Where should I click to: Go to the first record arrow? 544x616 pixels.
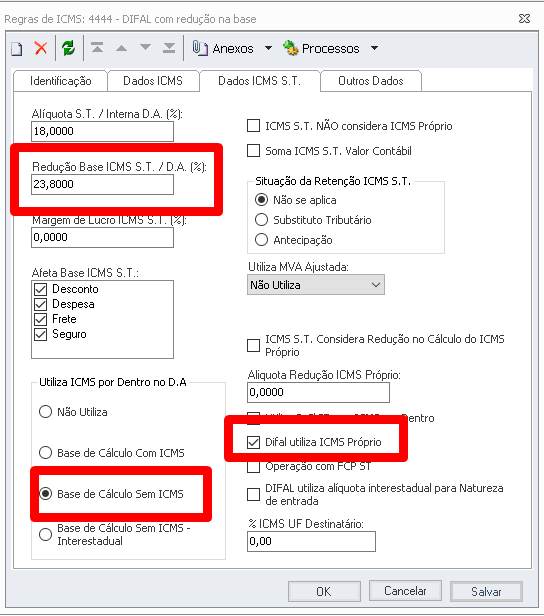tap(97, 48)
